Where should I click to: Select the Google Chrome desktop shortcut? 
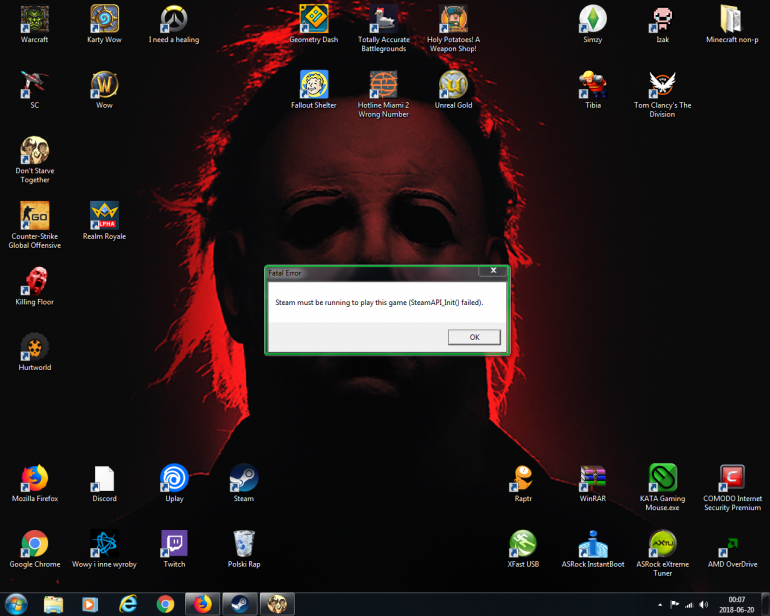34,549
